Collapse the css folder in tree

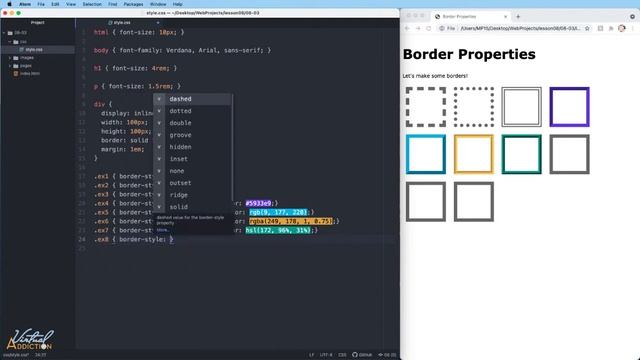tap(10, 42)
